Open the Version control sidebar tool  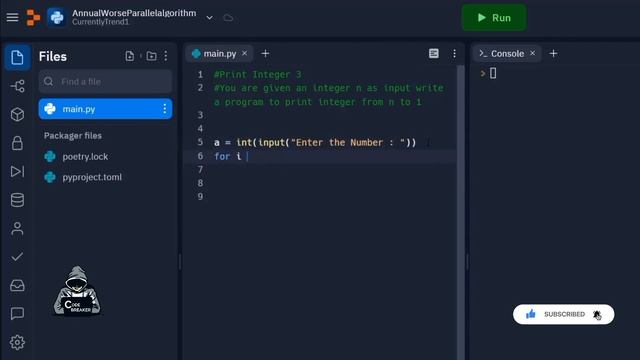[17, 86]
